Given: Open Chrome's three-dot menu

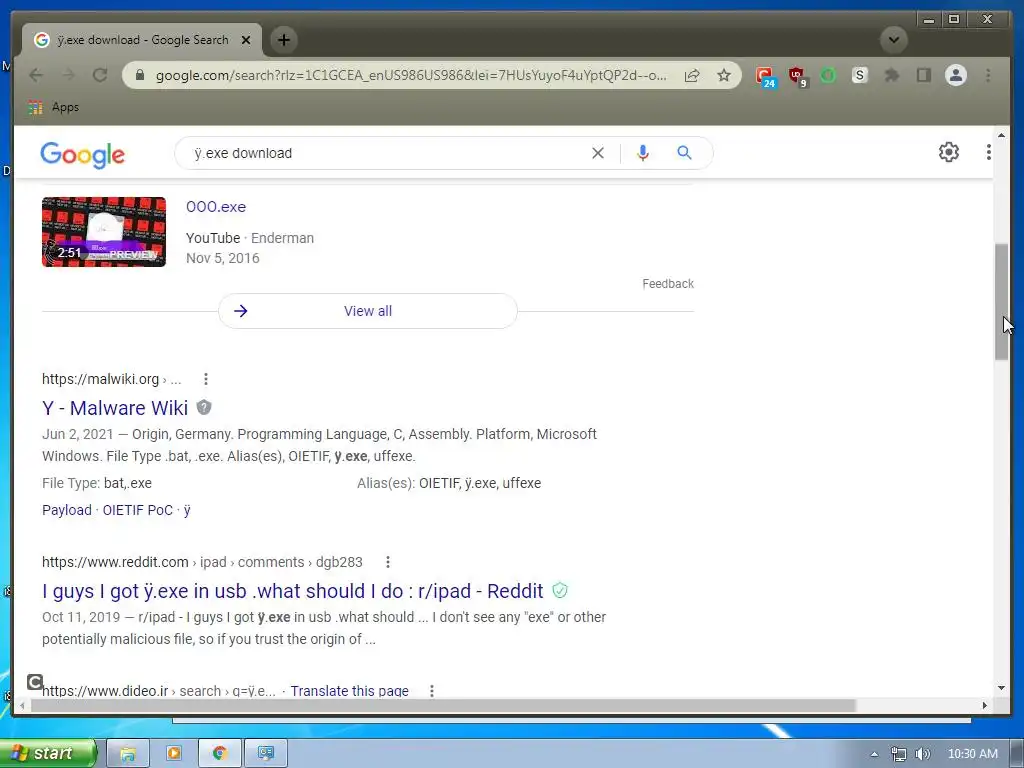Looking at the screenshot, I should [x=988, y=75].
